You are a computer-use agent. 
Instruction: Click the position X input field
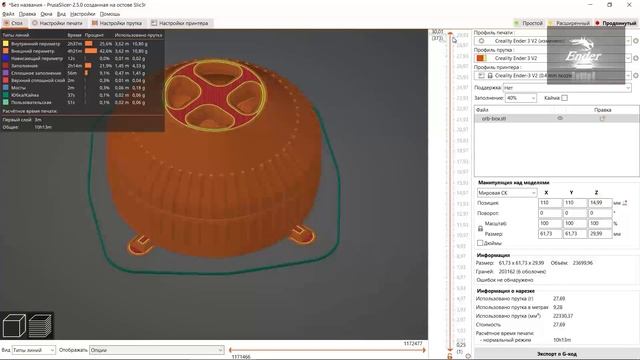(x=550, y=202)
